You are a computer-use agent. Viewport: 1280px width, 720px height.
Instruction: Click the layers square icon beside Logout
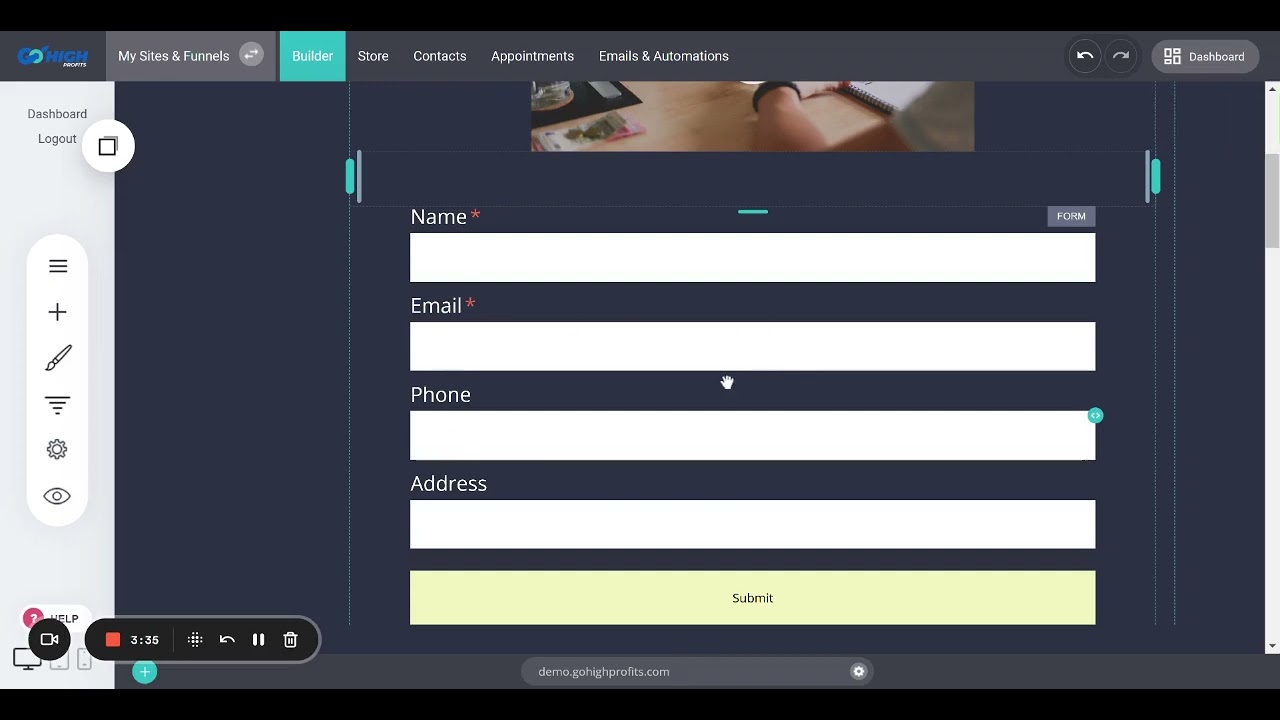point(108,146)
